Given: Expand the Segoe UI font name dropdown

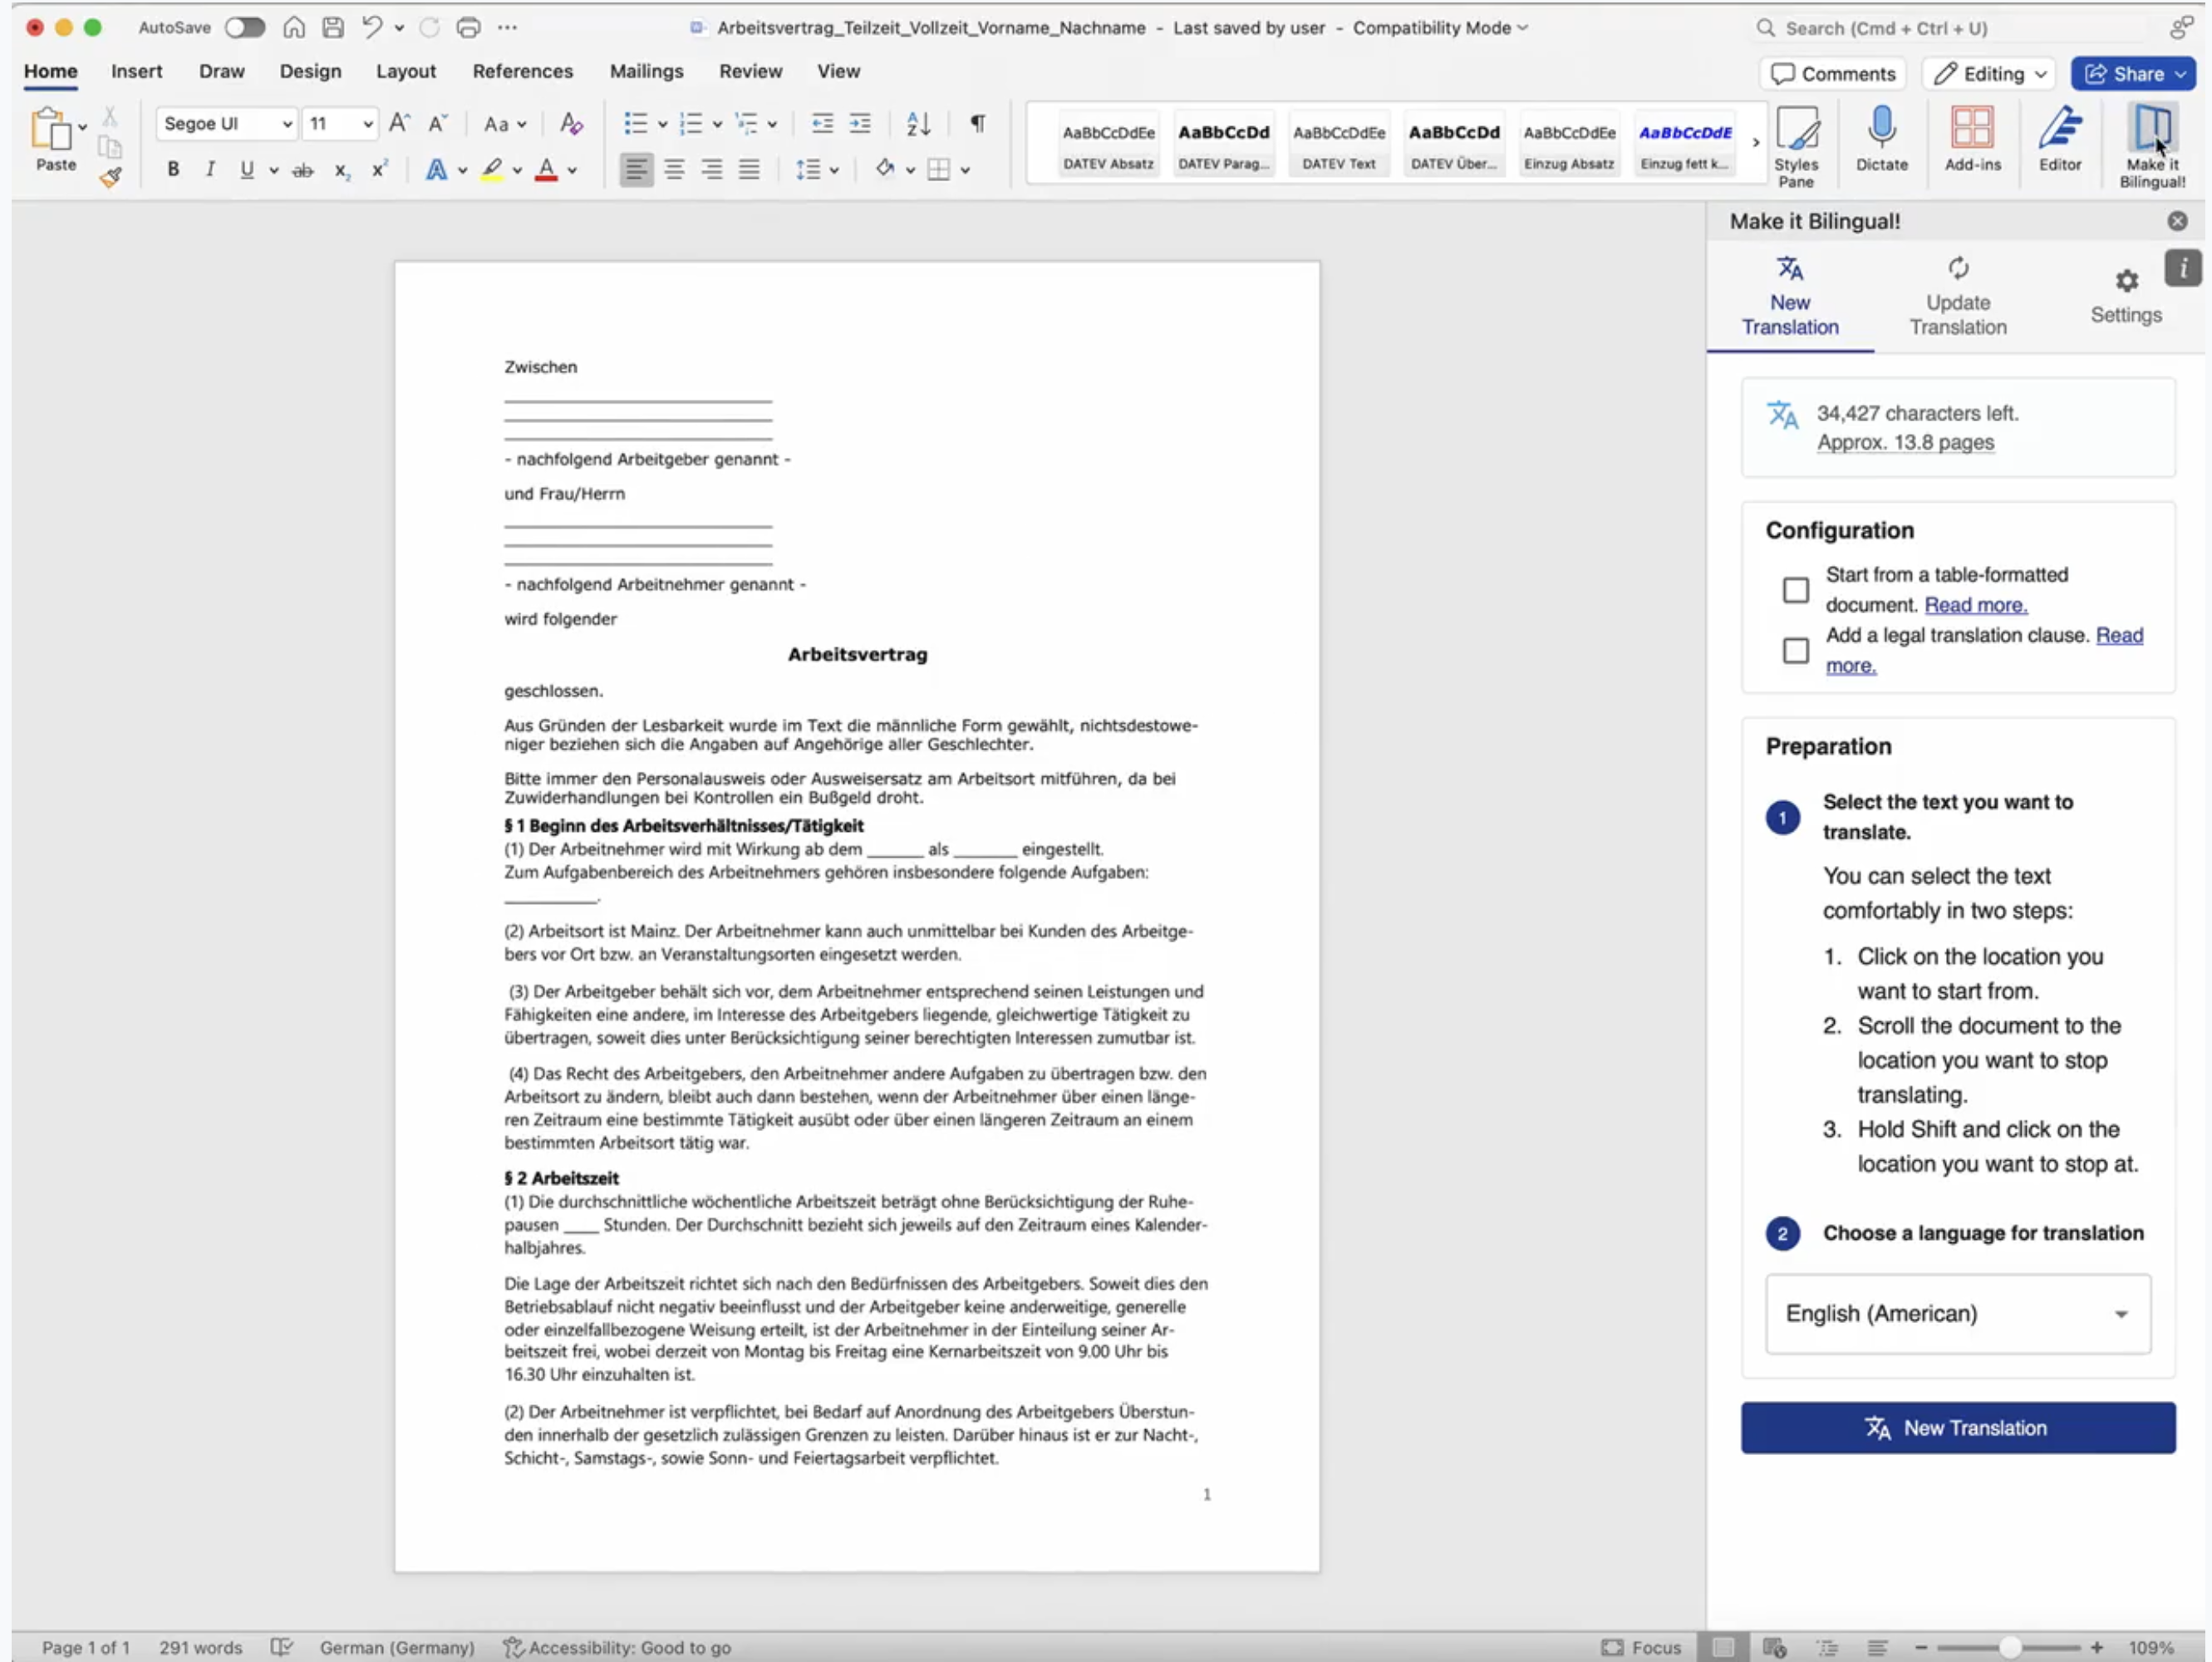Looking at the screenshot, I should pyautogui.click(x=287, y=124).
